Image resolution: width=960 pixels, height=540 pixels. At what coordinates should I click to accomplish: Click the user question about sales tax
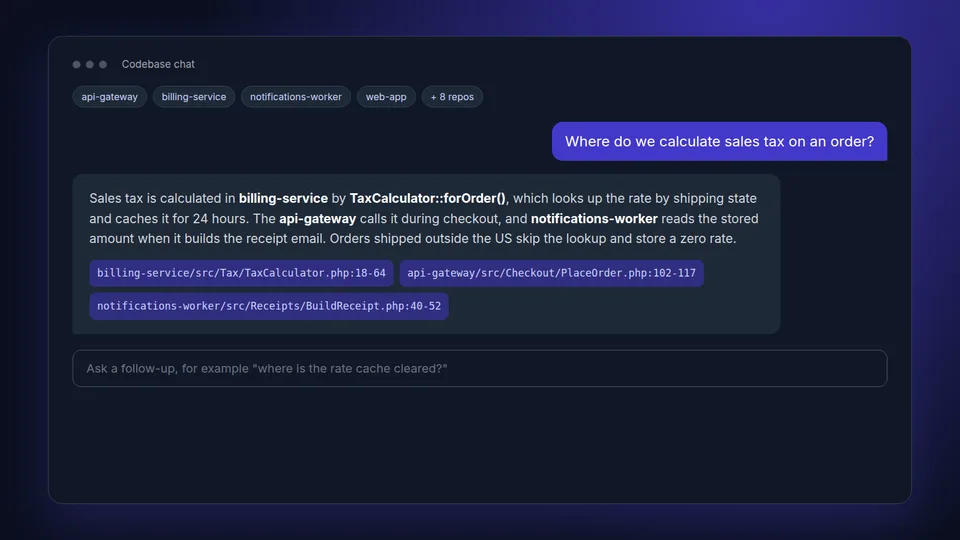(719, 141)
